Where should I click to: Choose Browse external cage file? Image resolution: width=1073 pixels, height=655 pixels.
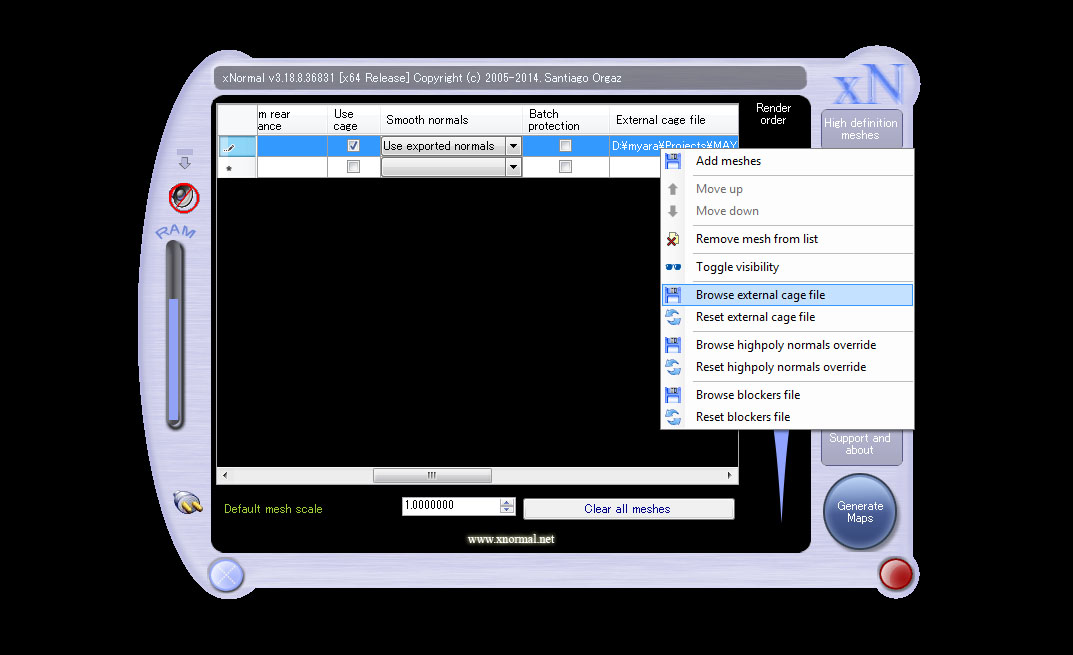pos(787,295)
